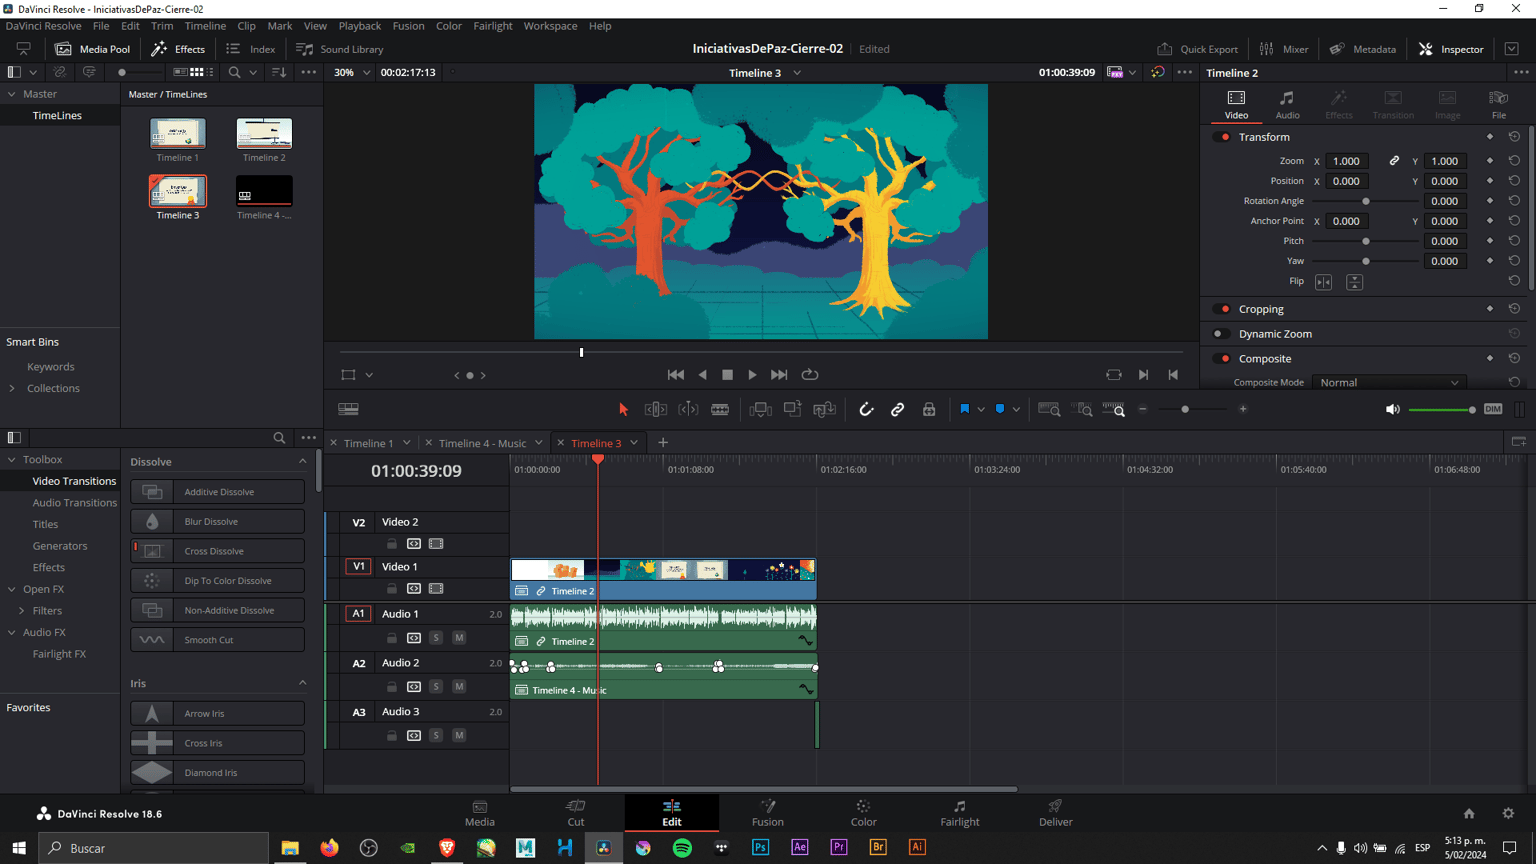Adjust the Rotation Angle slider
Viewport: 1536px width, 864px height.
pos(1365,201)
